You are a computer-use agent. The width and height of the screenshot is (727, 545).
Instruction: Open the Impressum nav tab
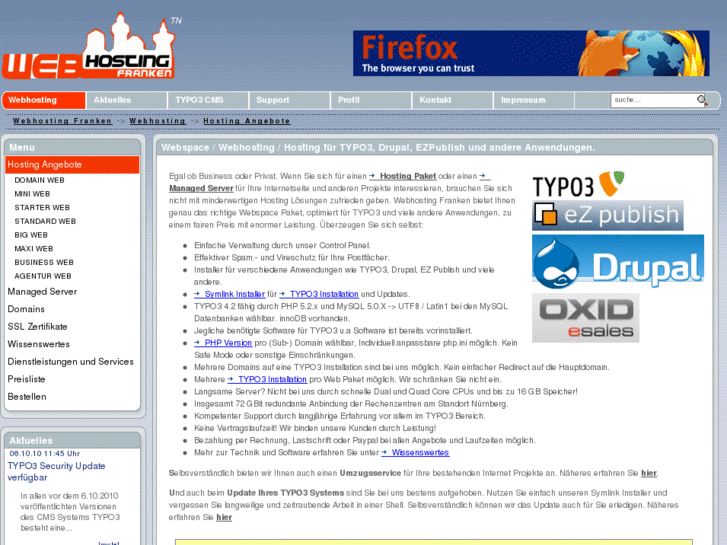pyautogui.click(x=534, y=100)
